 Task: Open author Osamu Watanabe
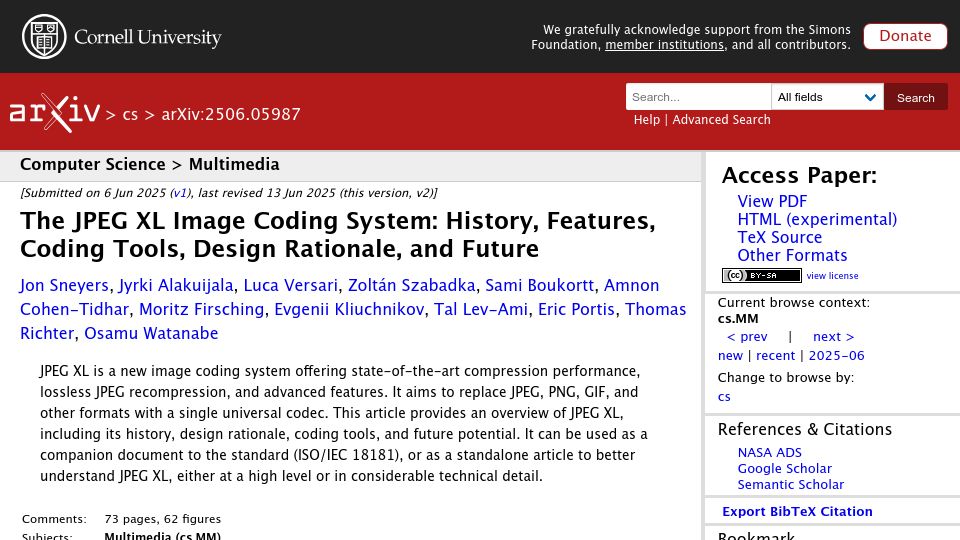click(x=151, y=333)
